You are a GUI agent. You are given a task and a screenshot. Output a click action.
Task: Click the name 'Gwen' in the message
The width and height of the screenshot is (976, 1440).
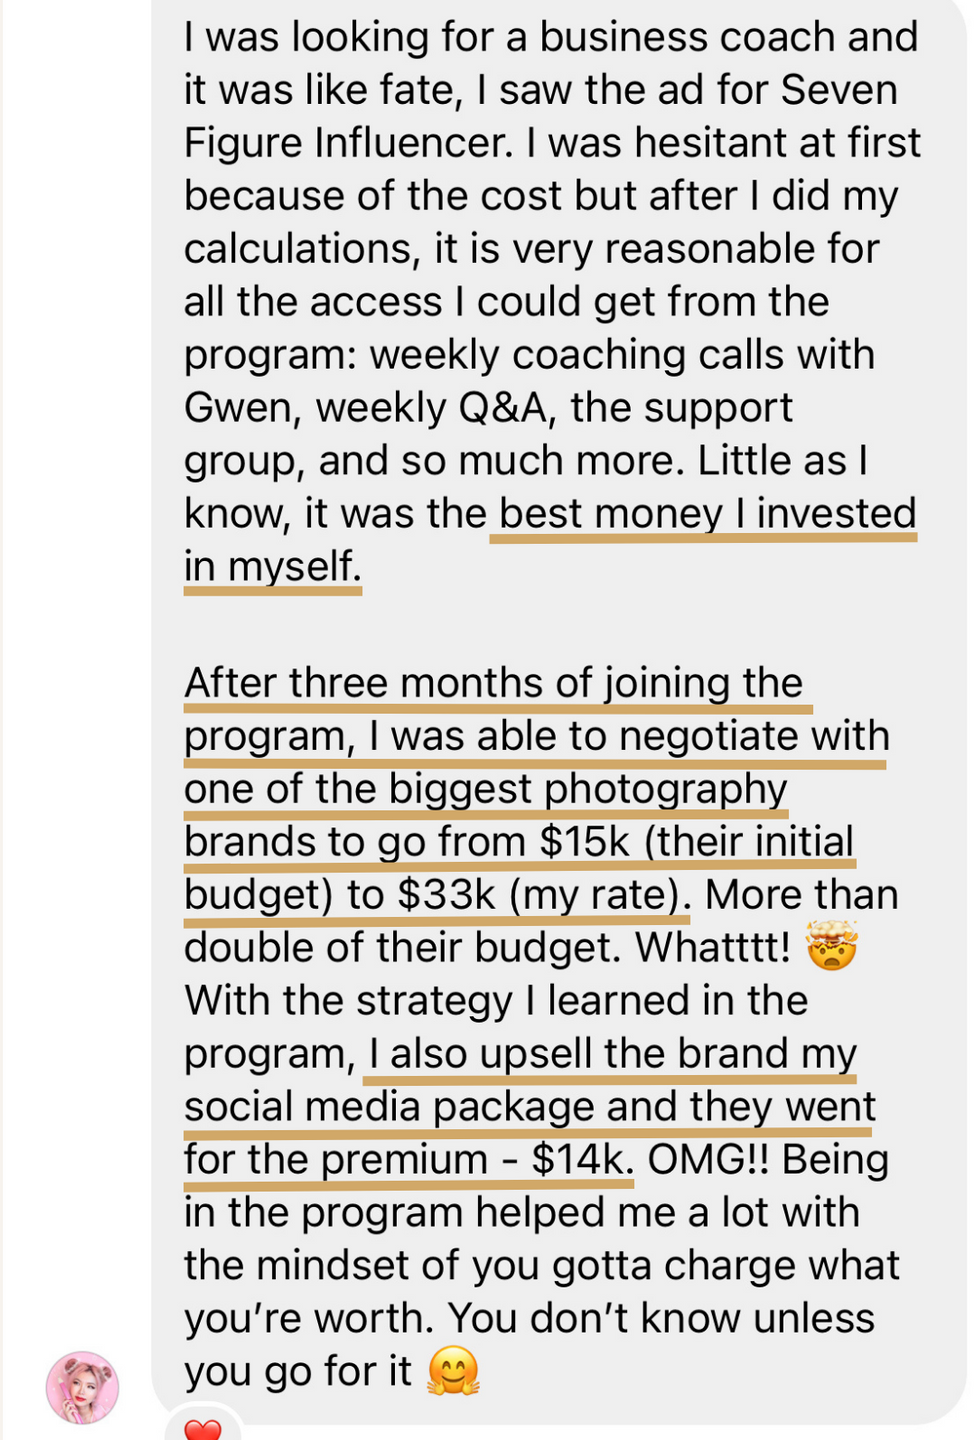tap(242, 408)
